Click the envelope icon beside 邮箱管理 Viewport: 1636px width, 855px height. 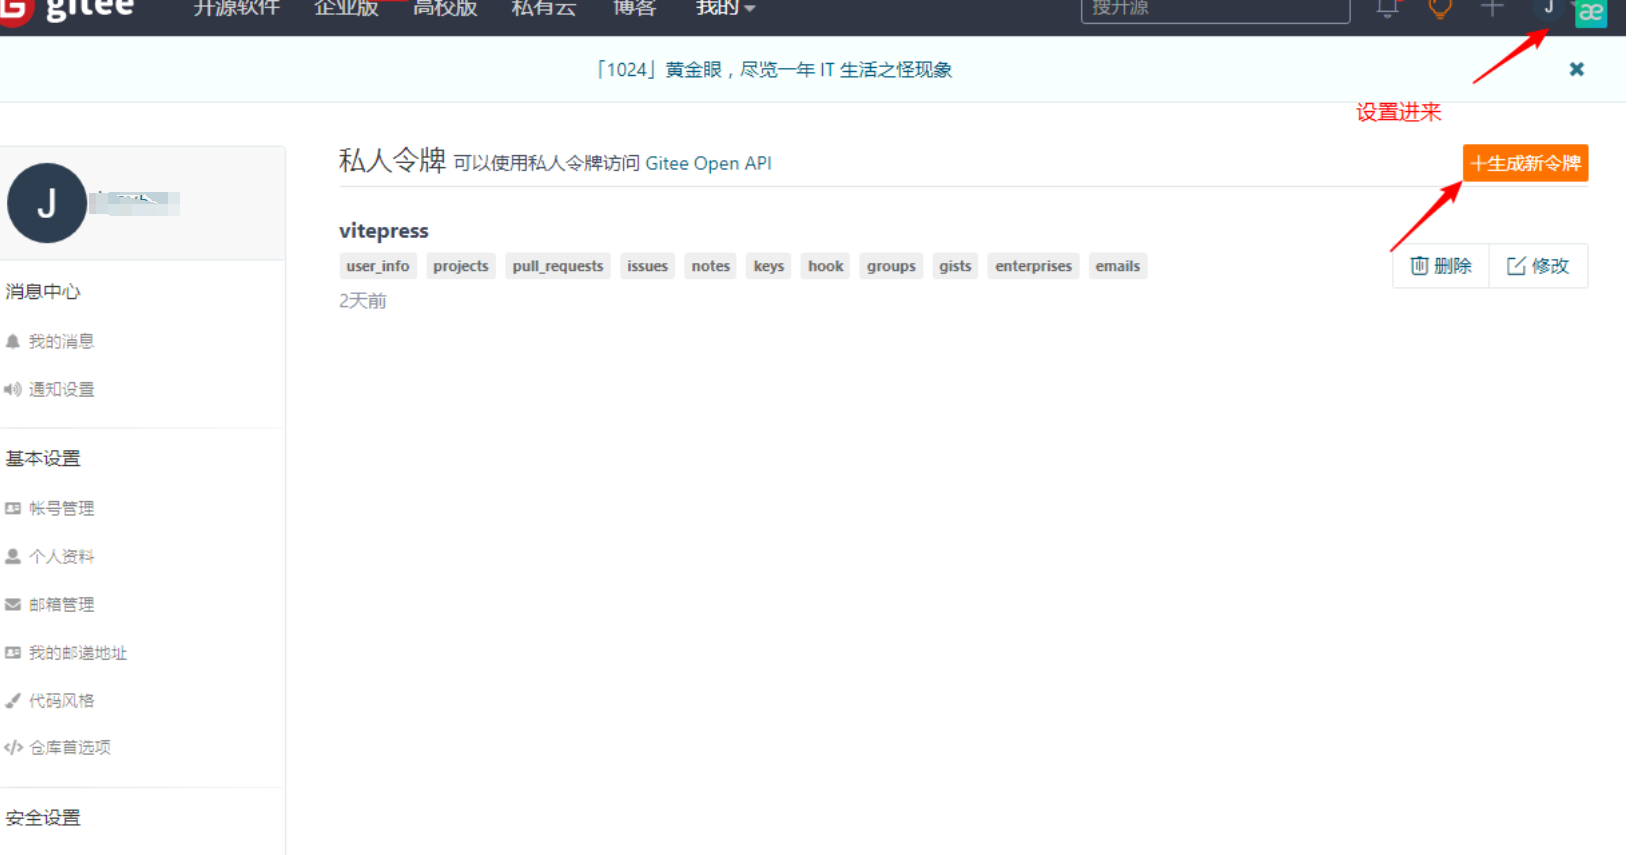click(13, 604)
